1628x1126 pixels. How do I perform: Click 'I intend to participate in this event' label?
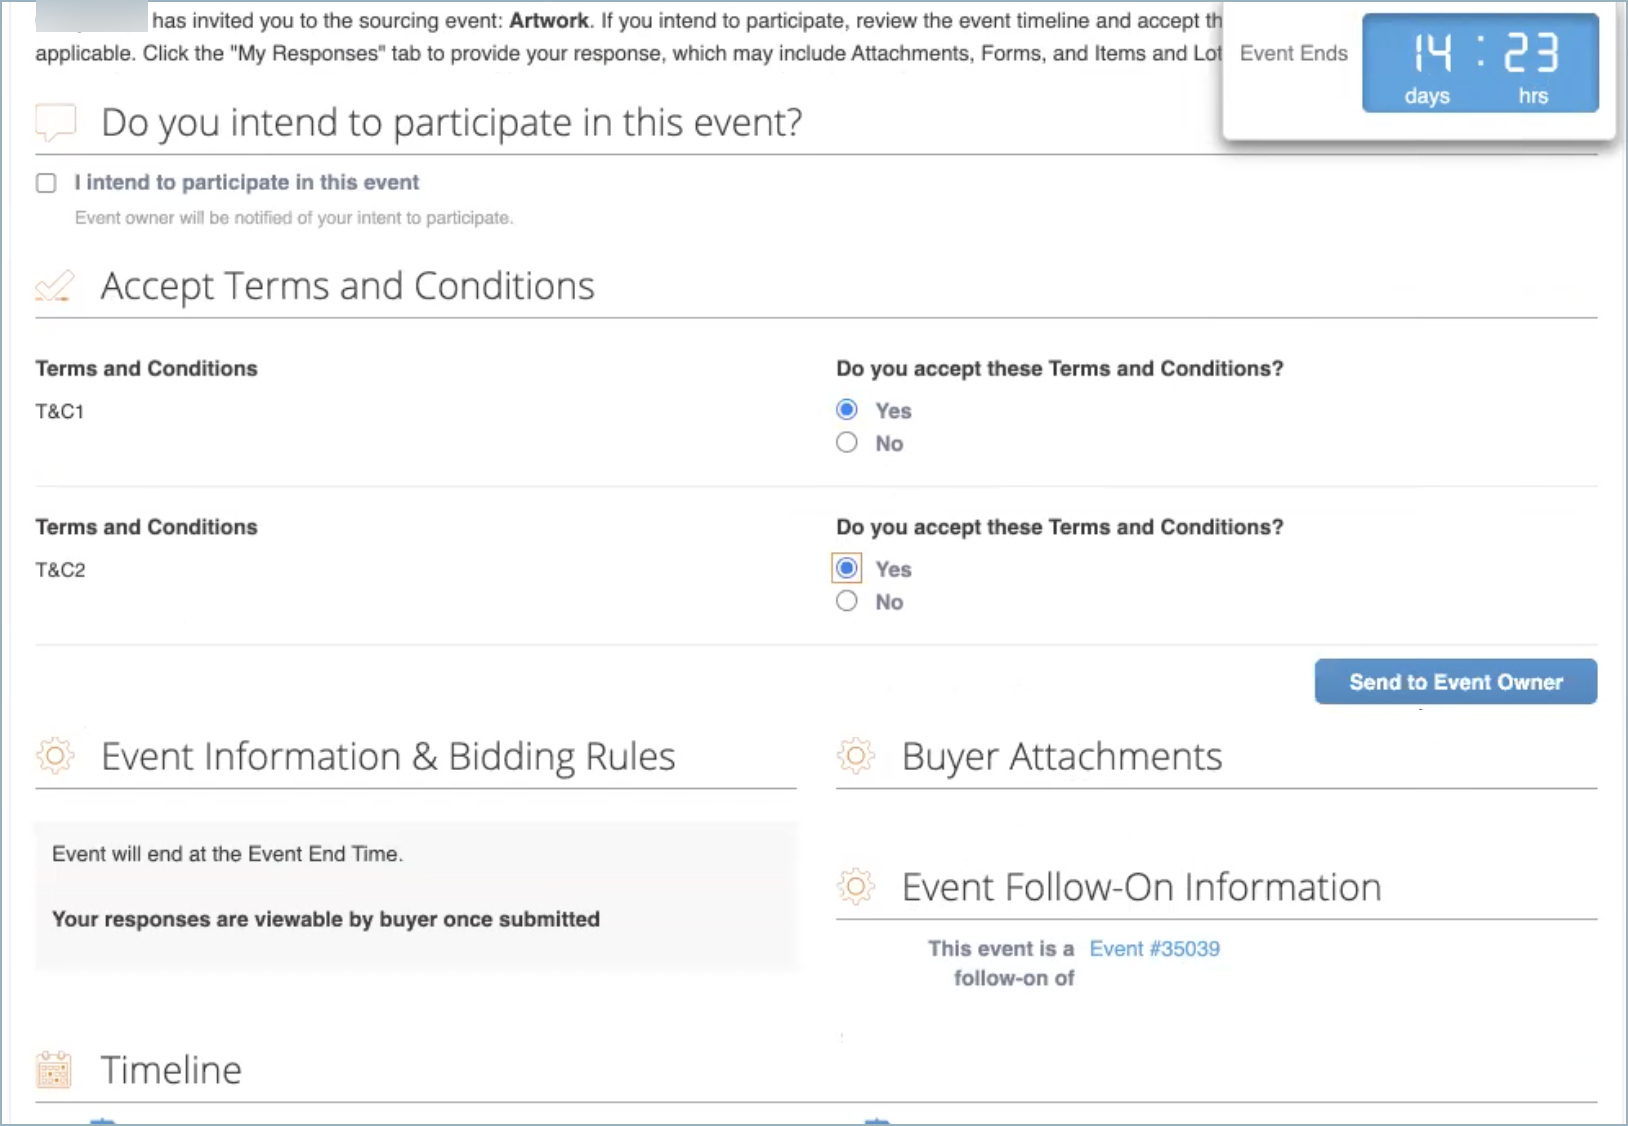point(247,182)
